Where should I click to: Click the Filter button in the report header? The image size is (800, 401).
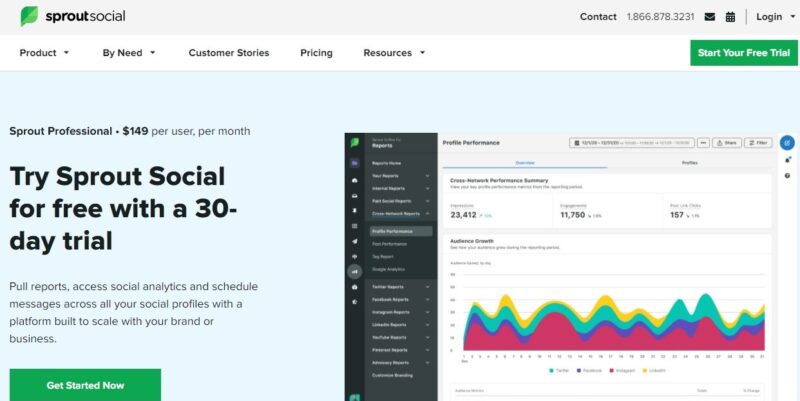click(x=758, y=143)
